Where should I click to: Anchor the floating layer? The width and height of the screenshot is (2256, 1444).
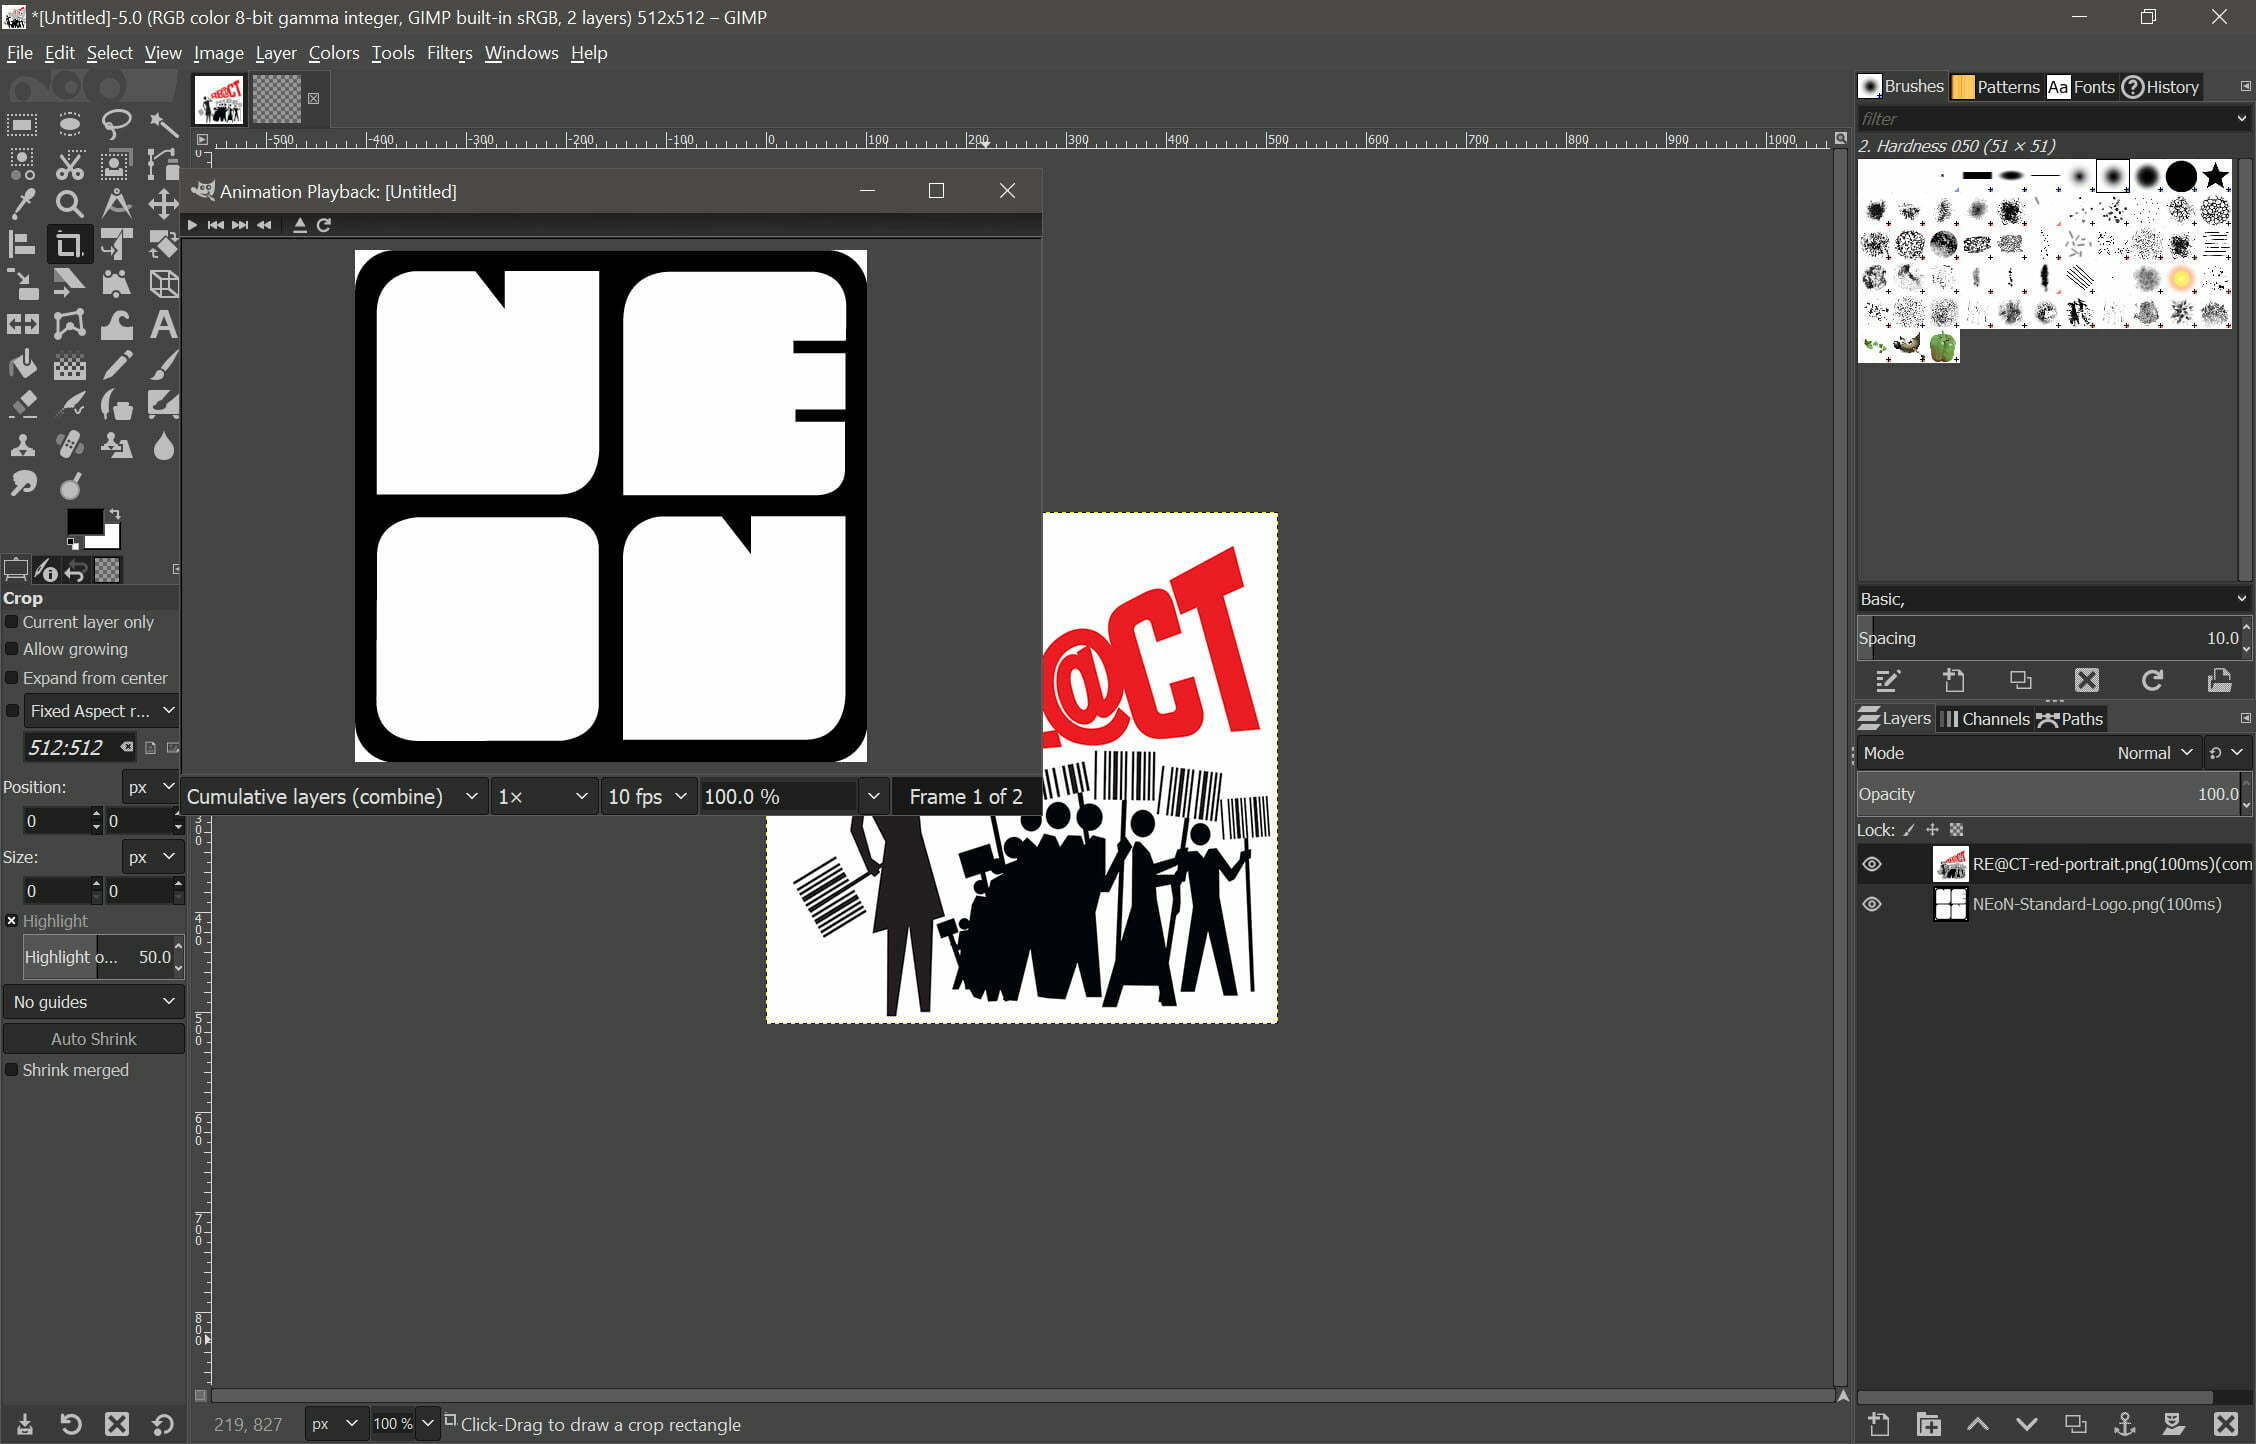pos(2124,1424)
